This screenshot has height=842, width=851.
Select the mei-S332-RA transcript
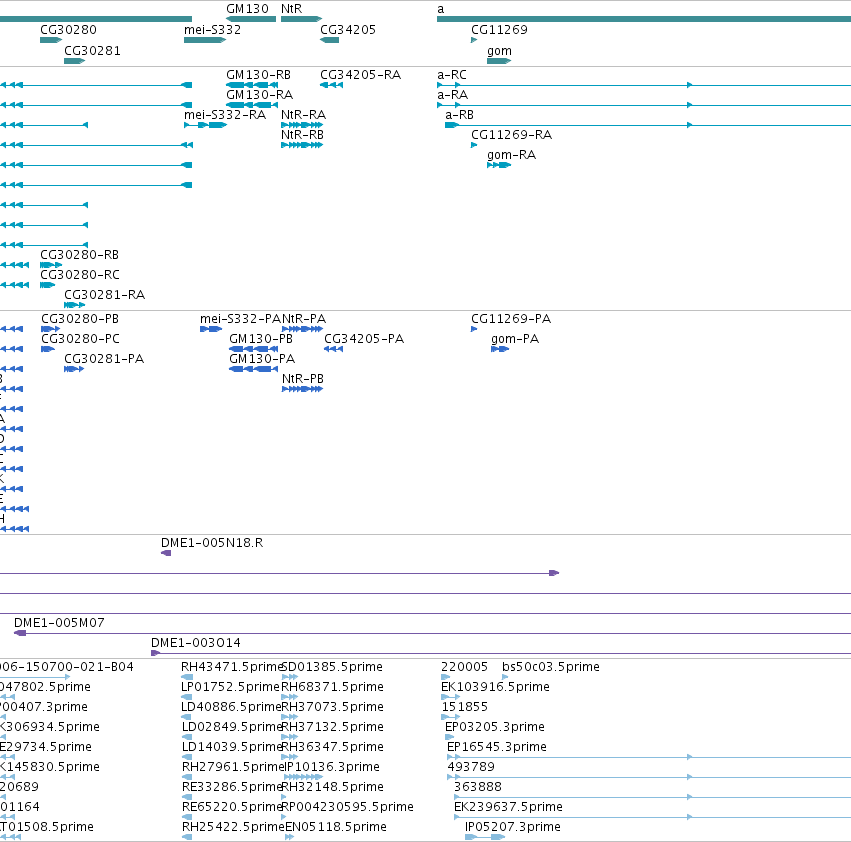coord(206,125)
